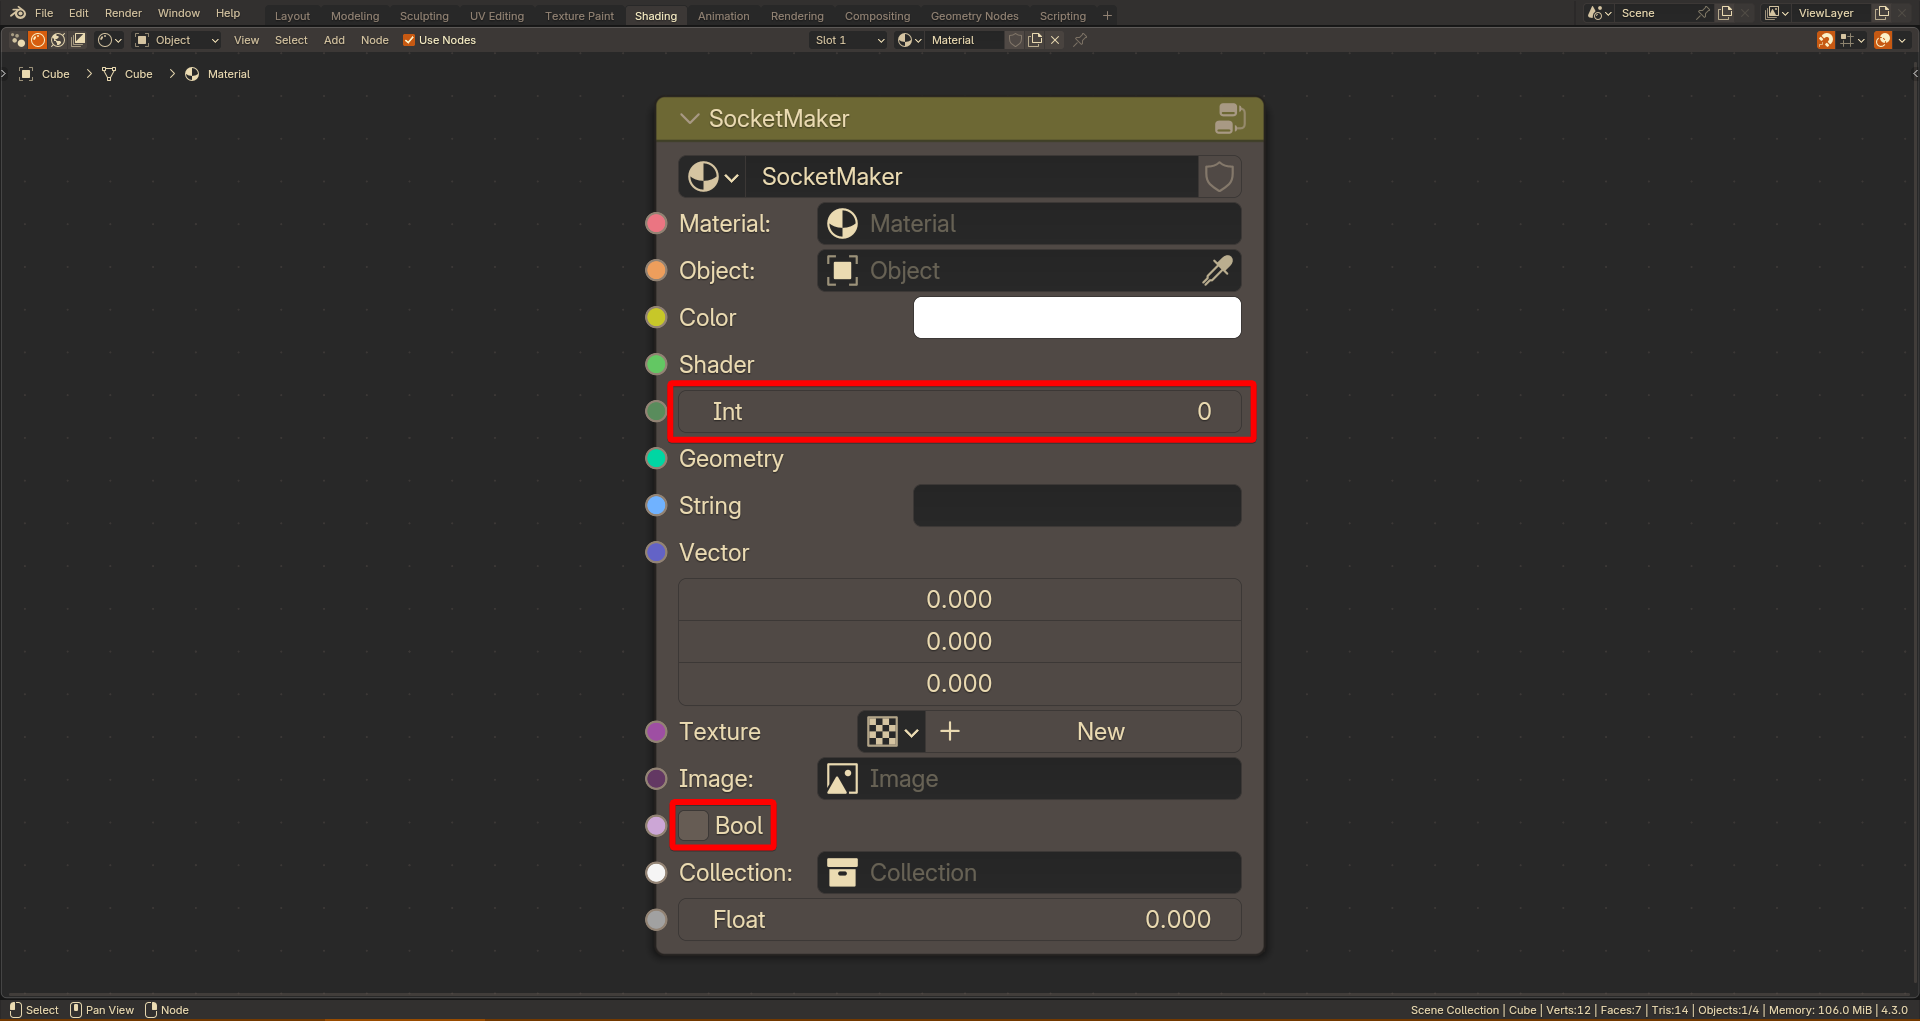Open the Slot 1 dropdown
Screen dimensions: 1920x1021
coord(846,40)
